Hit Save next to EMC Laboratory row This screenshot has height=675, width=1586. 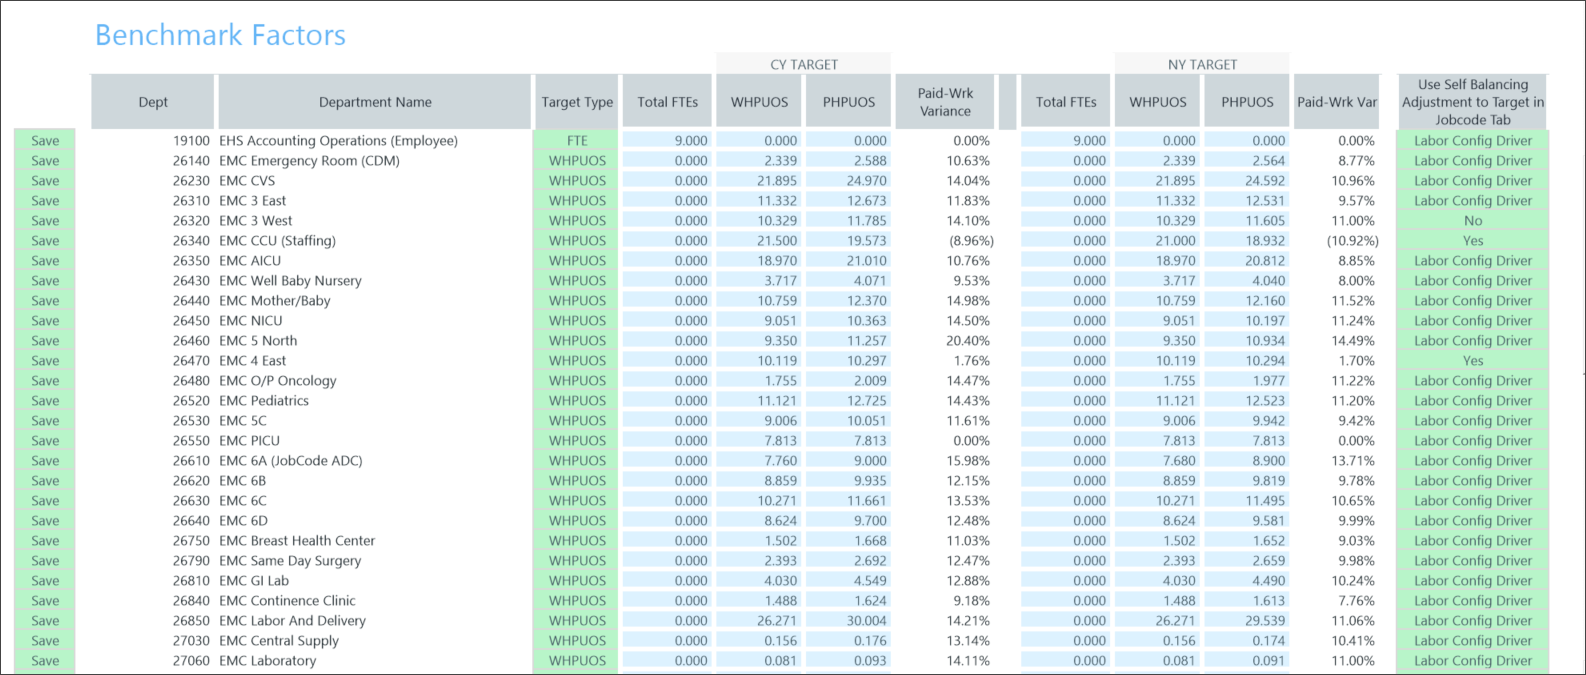(x=45, y=661)
